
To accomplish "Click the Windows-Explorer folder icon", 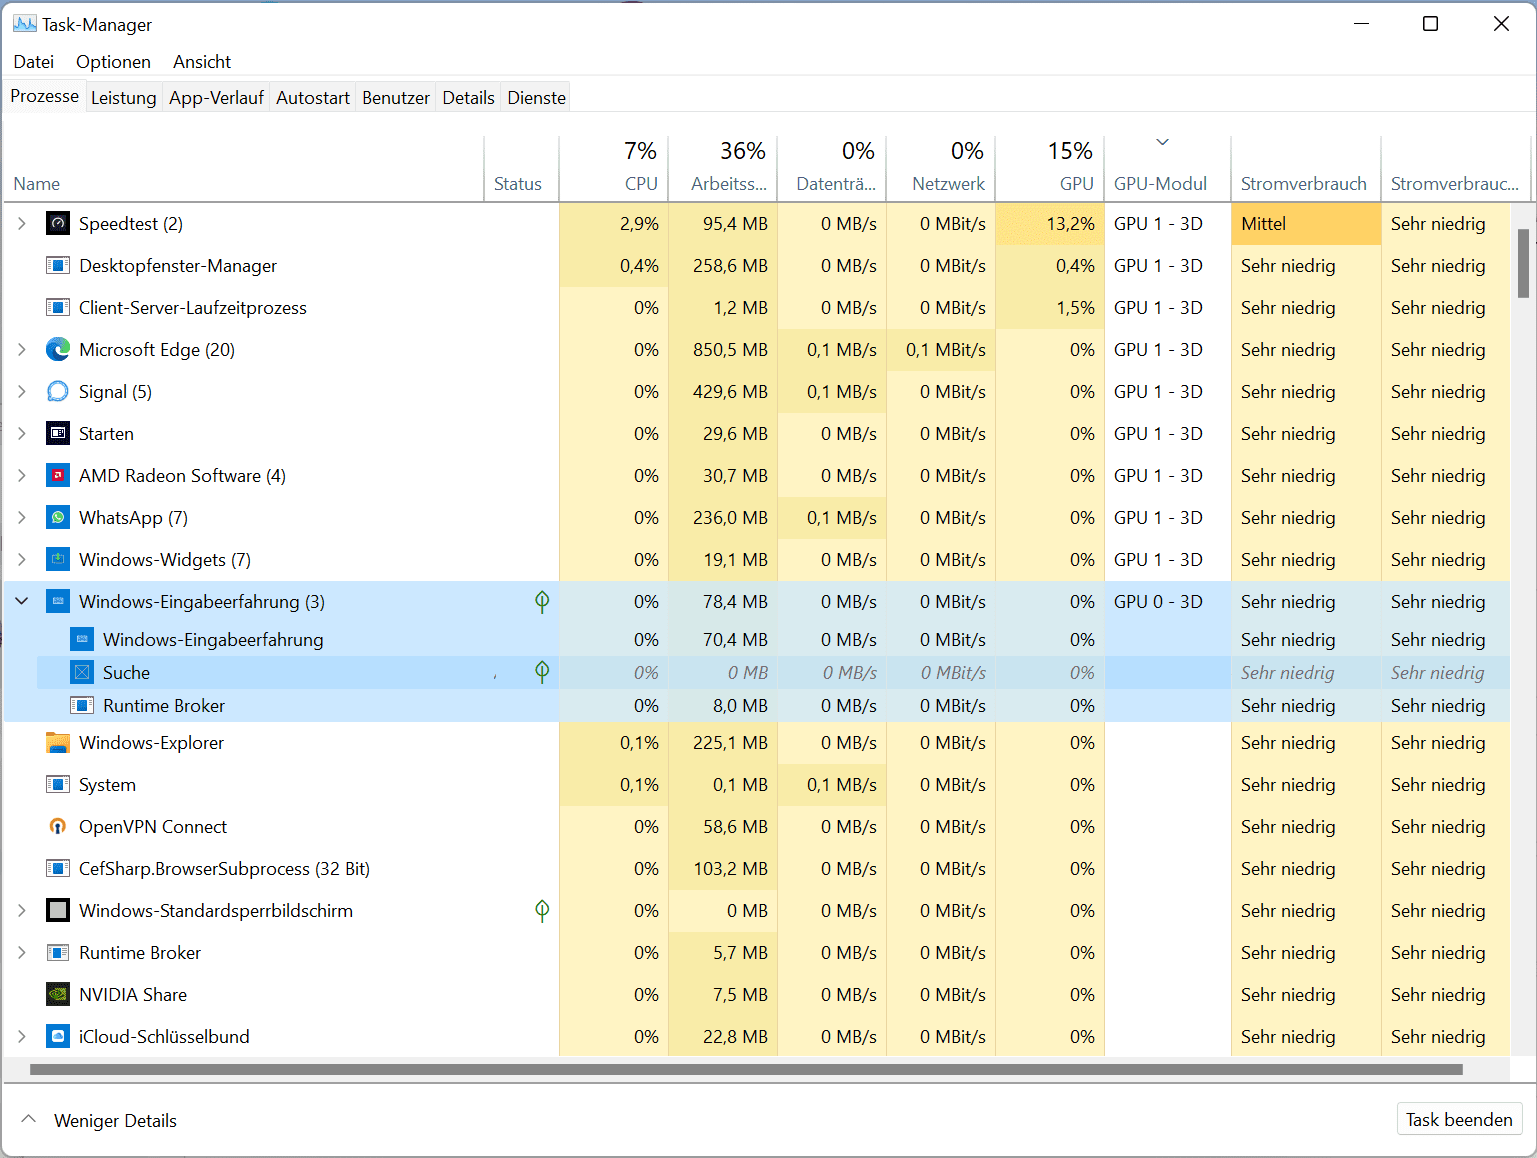I will pos(58,743).
